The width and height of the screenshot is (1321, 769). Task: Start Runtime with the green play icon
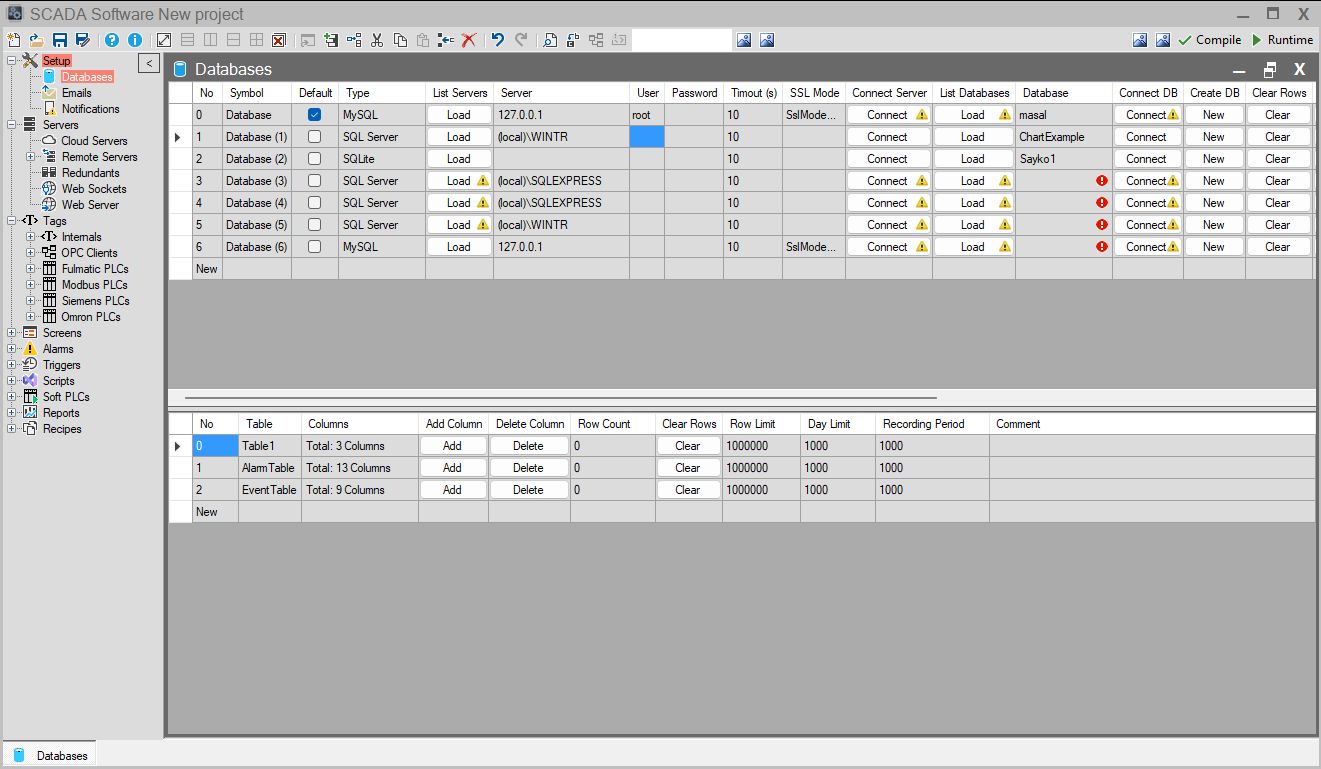pos(1257,40)
